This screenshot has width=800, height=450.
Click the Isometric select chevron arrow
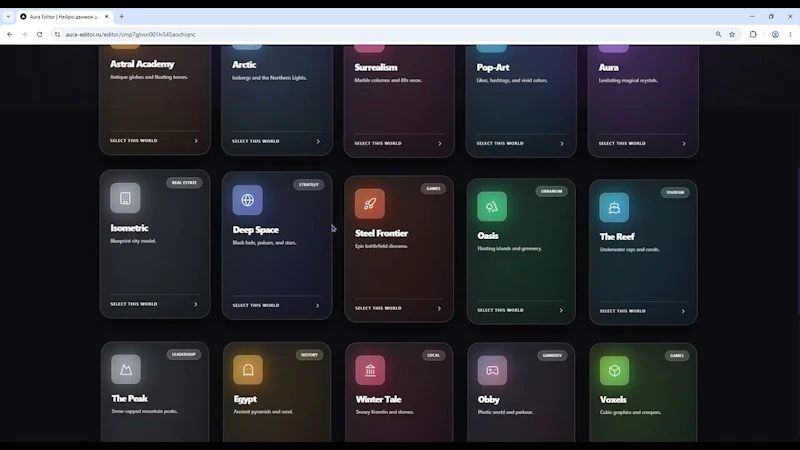click(x=195, y=304)
